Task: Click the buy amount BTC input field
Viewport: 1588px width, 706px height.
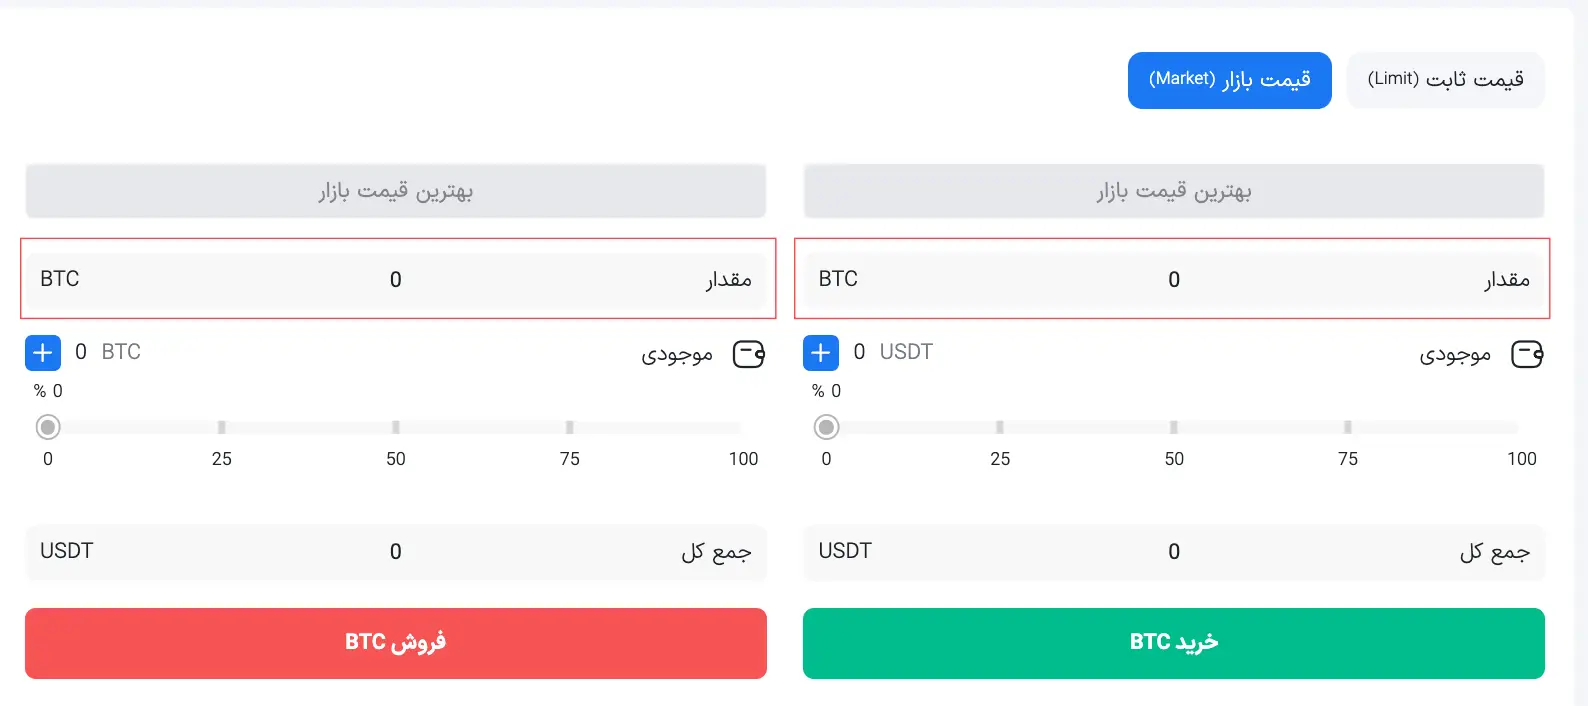Action: [1173, 280]
